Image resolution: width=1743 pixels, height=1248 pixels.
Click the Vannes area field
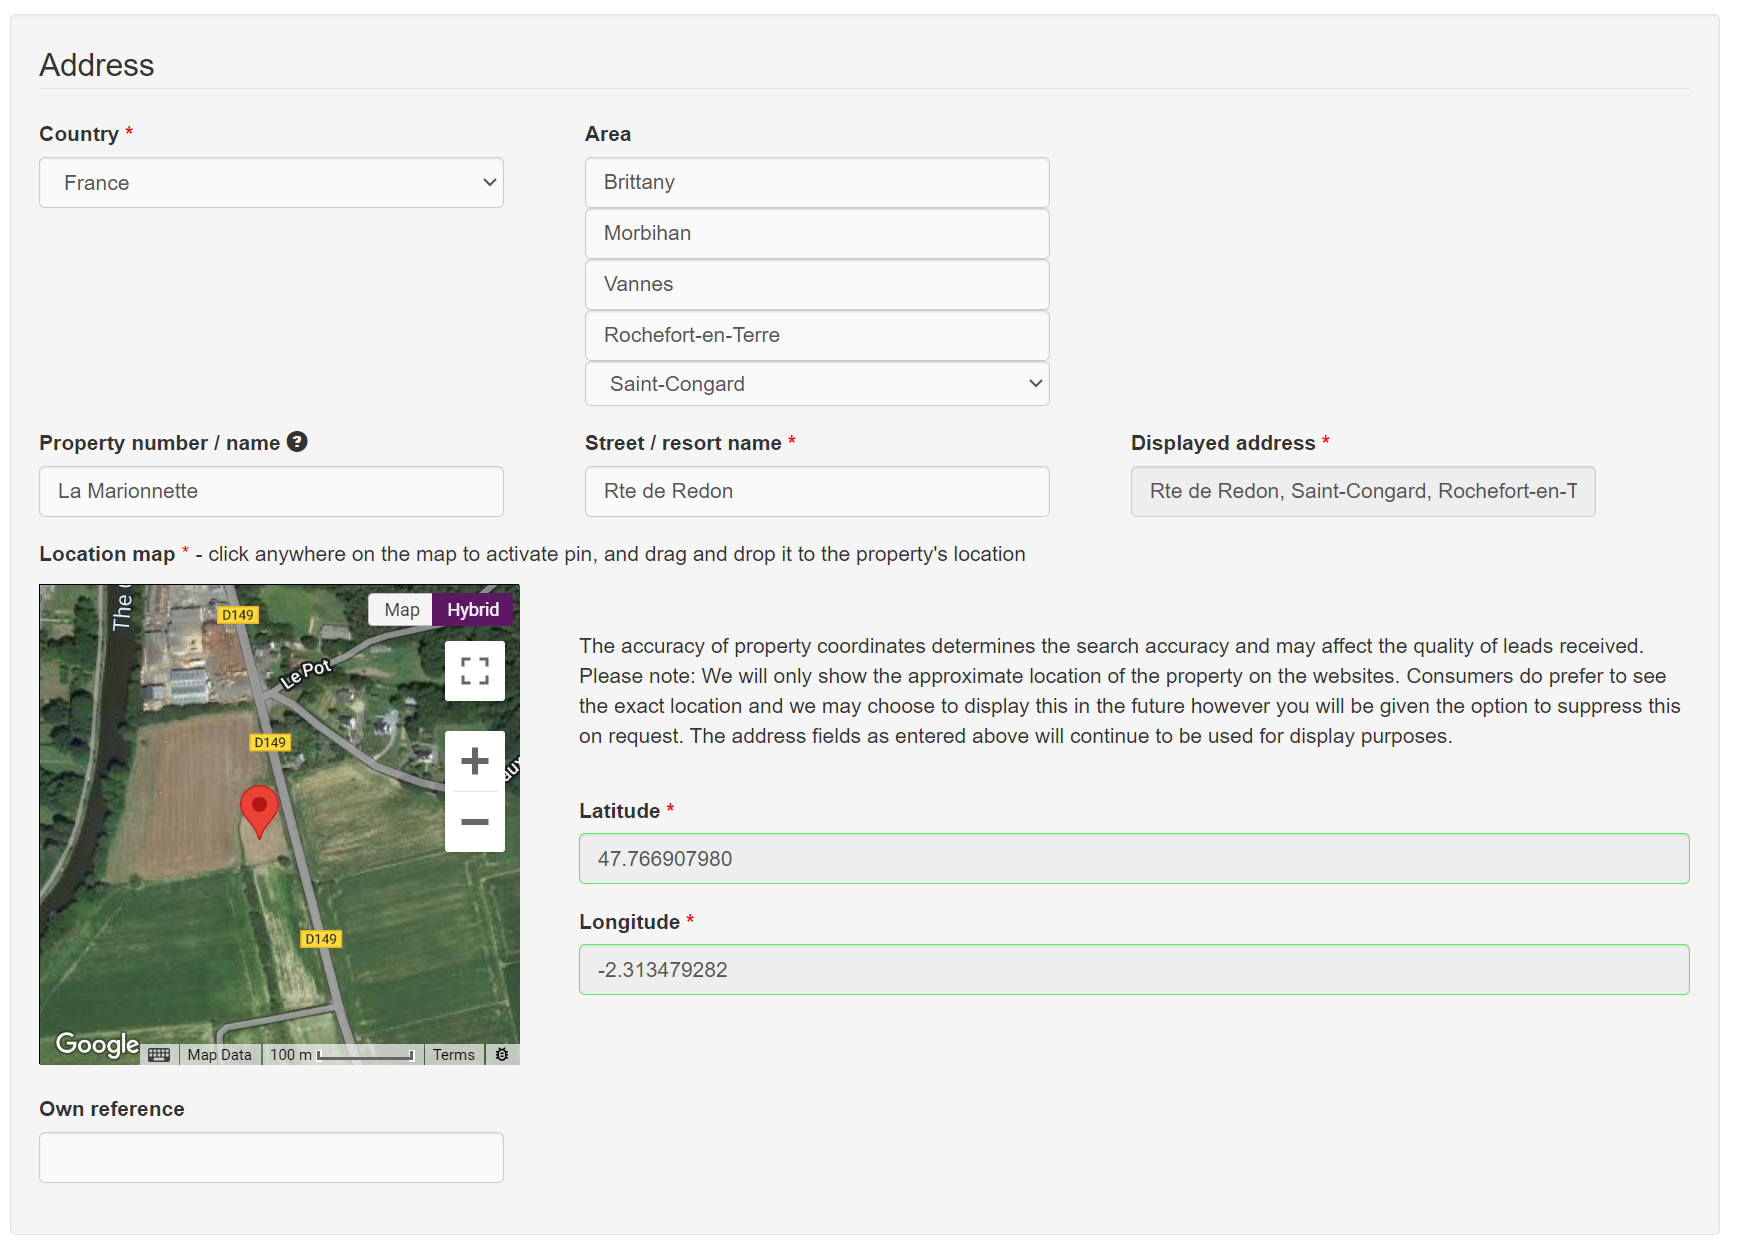[x=817, y=284]
